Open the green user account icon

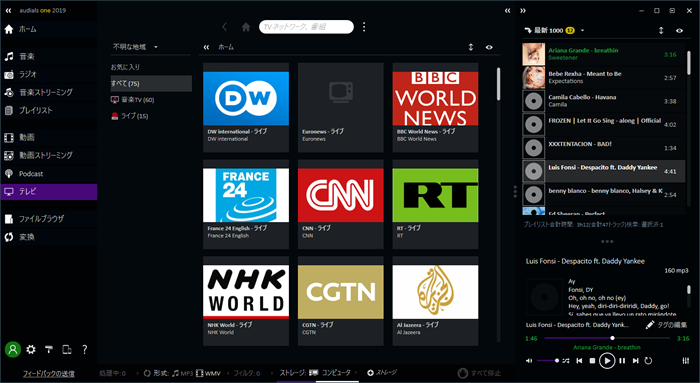(x=13, y=350)
